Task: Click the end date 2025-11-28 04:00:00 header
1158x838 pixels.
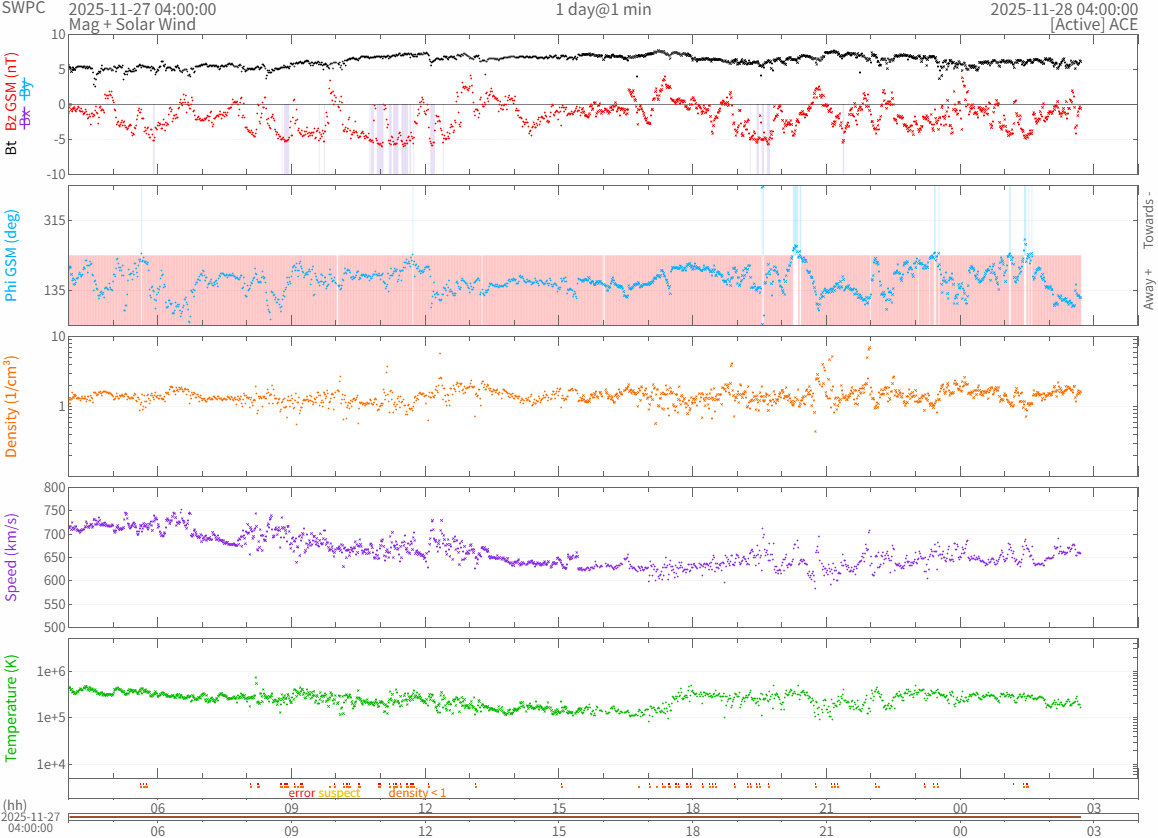Action: click(x=1064, y=9)
